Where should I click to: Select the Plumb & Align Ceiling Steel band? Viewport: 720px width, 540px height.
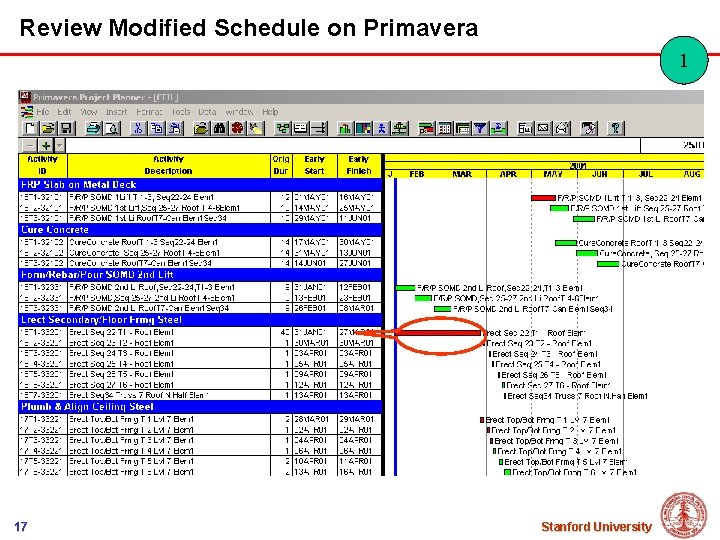pyautogui.click(x=200, y=407)
